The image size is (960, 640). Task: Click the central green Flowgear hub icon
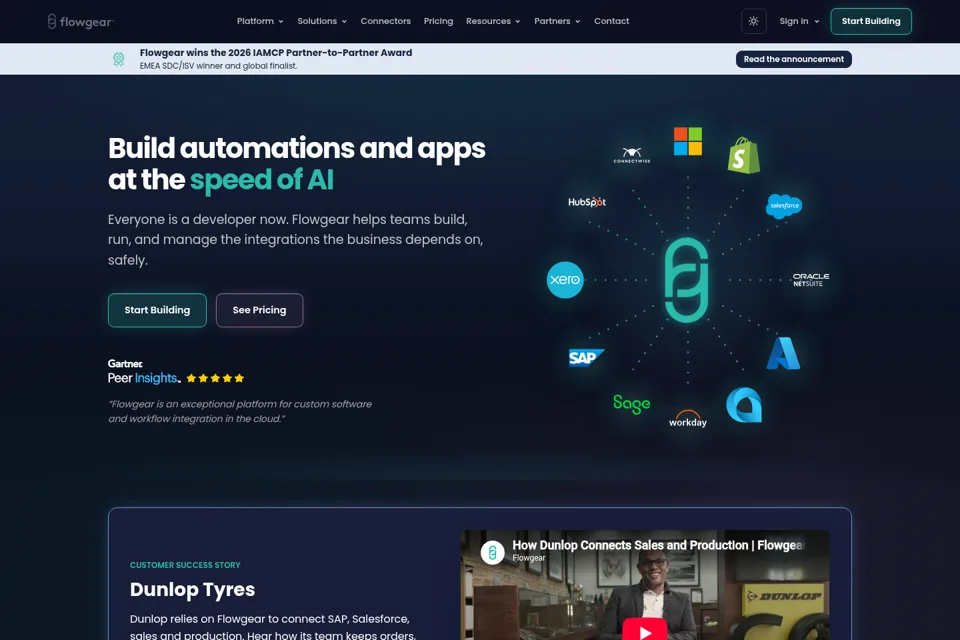[687, 280]
